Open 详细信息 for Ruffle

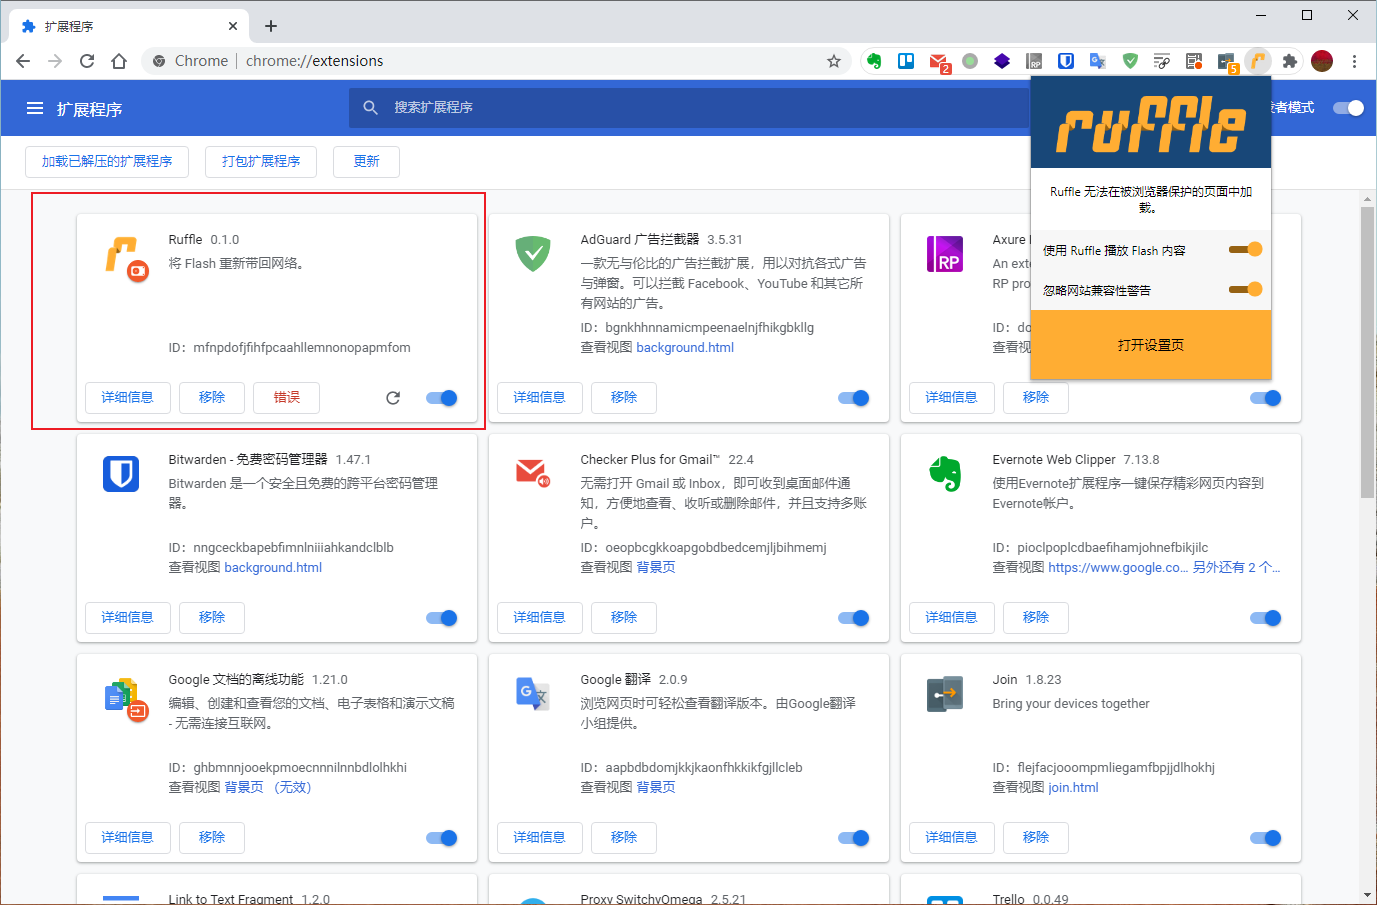click(x=127, y=397)
